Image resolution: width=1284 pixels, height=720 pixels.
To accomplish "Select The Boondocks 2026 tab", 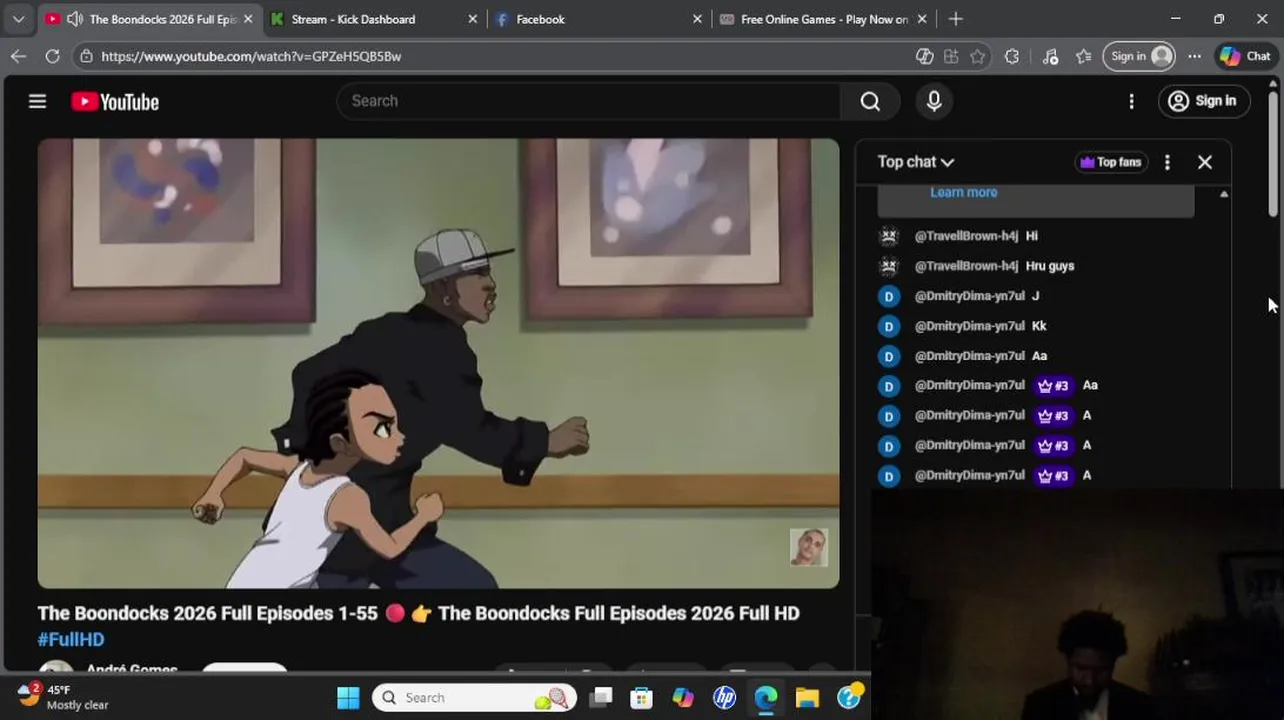I will tap(162, 19).
